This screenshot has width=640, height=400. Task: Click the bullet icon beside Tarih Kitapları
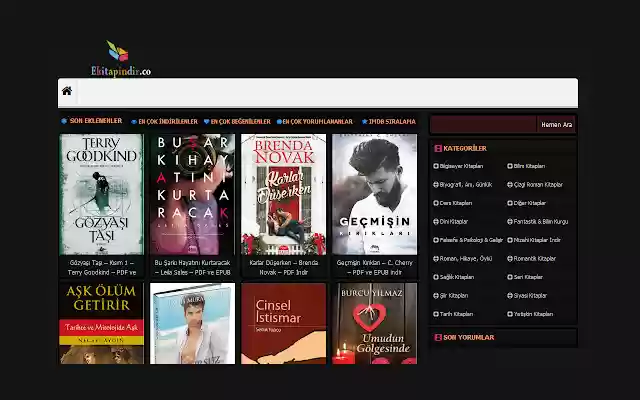point(436,314)
